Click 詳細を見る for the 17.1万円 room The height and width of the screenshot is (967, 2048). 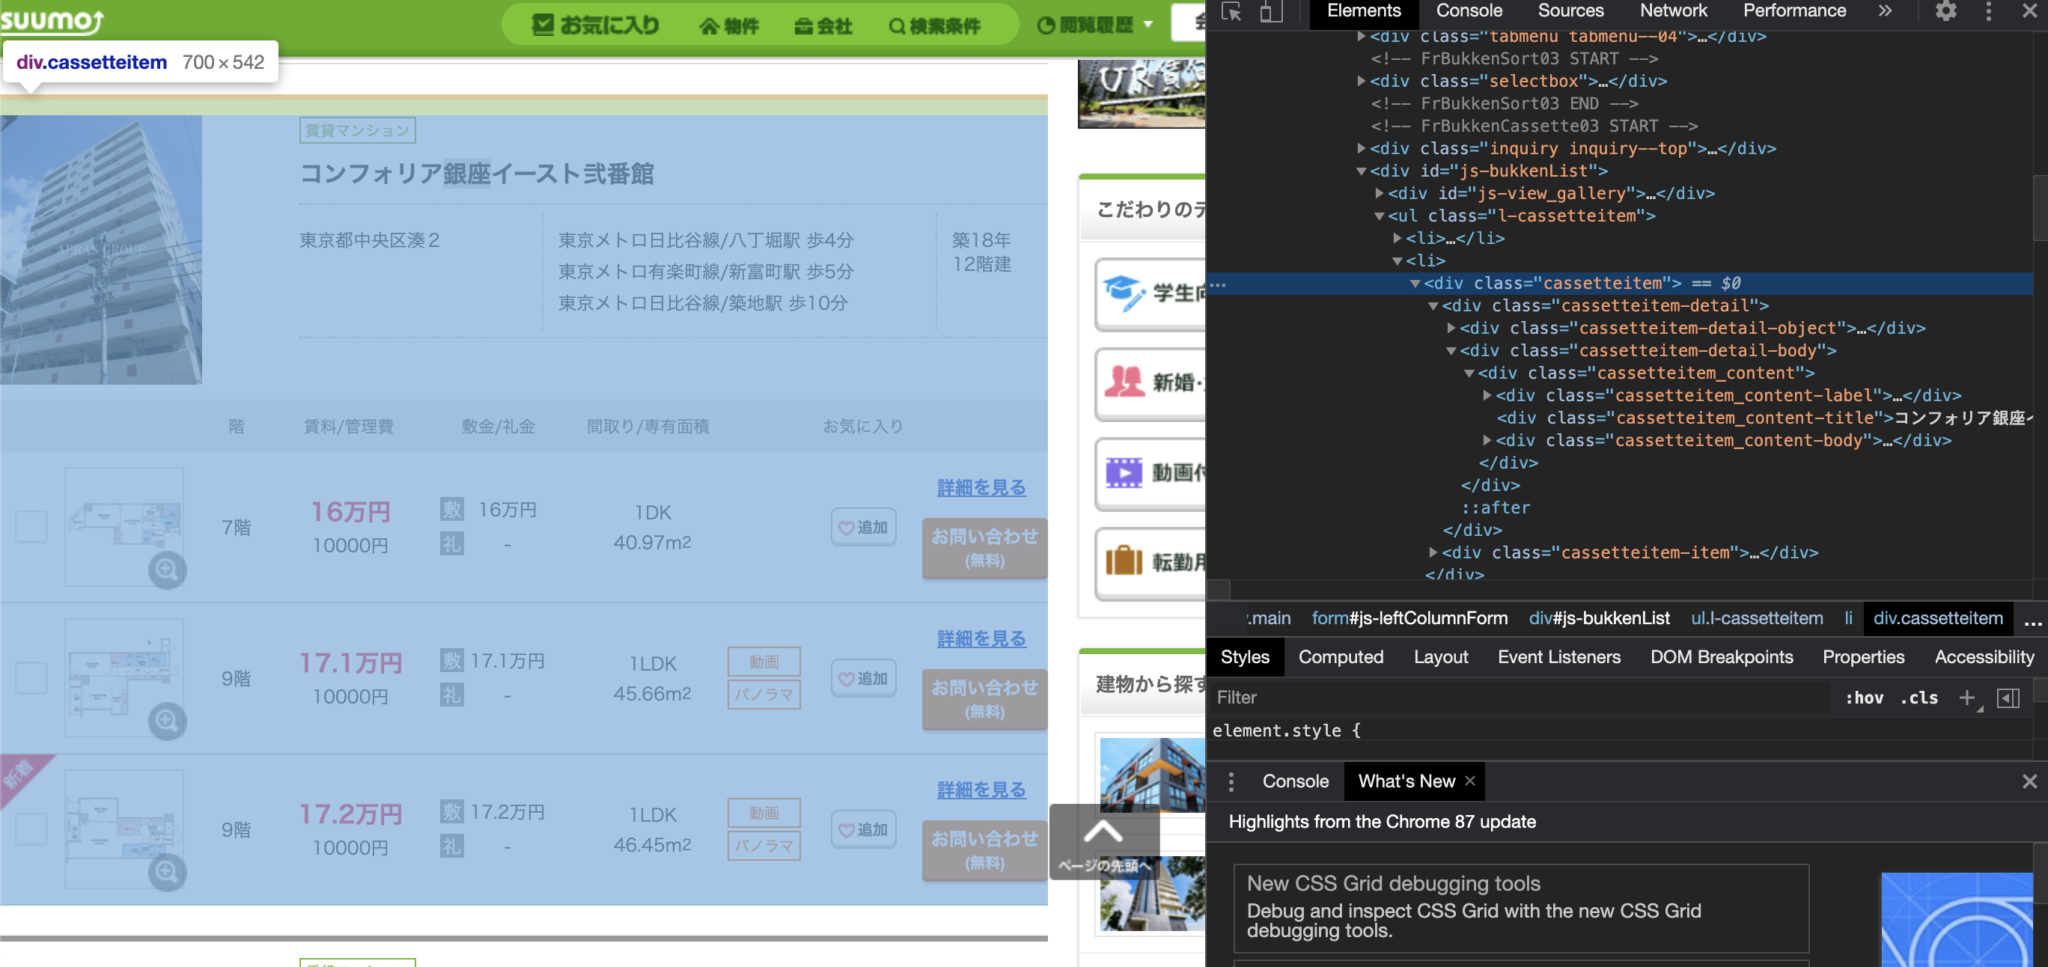pyautogui.click(x=981, y=639)
